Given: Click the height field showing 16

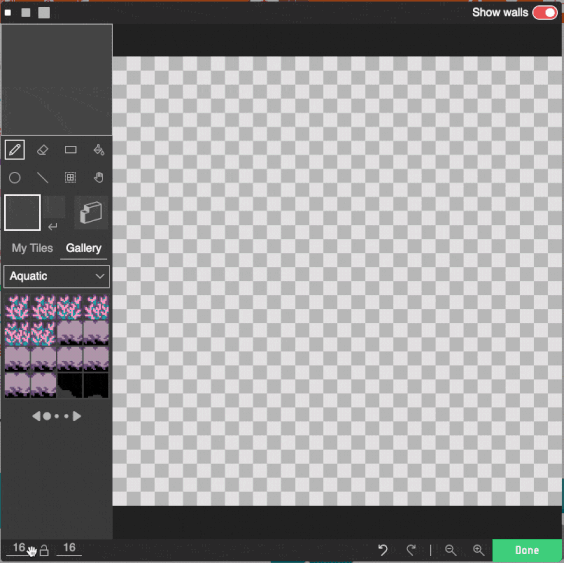Looking at the screenshot, I should (x=69, y=548).
